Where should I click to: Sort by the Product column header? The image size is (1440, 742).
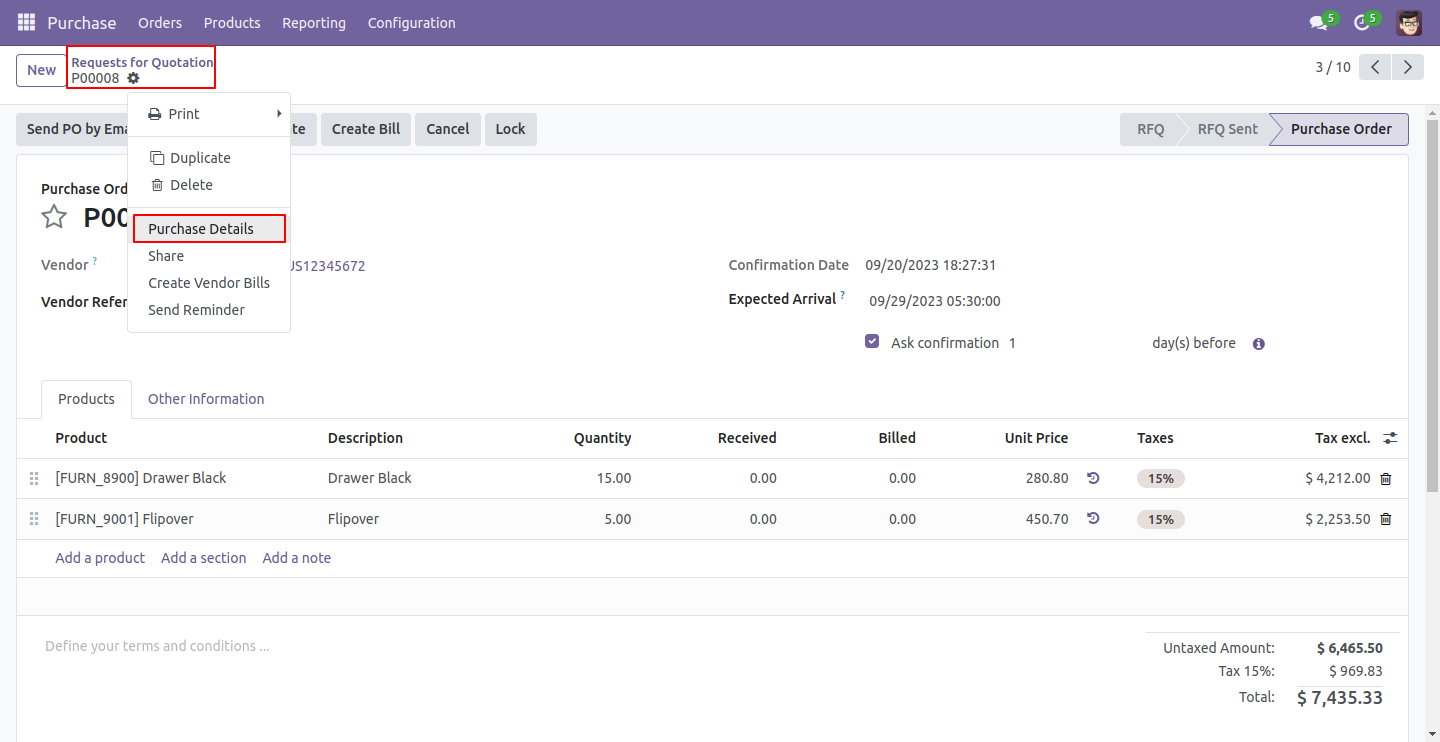coord(81,438)
